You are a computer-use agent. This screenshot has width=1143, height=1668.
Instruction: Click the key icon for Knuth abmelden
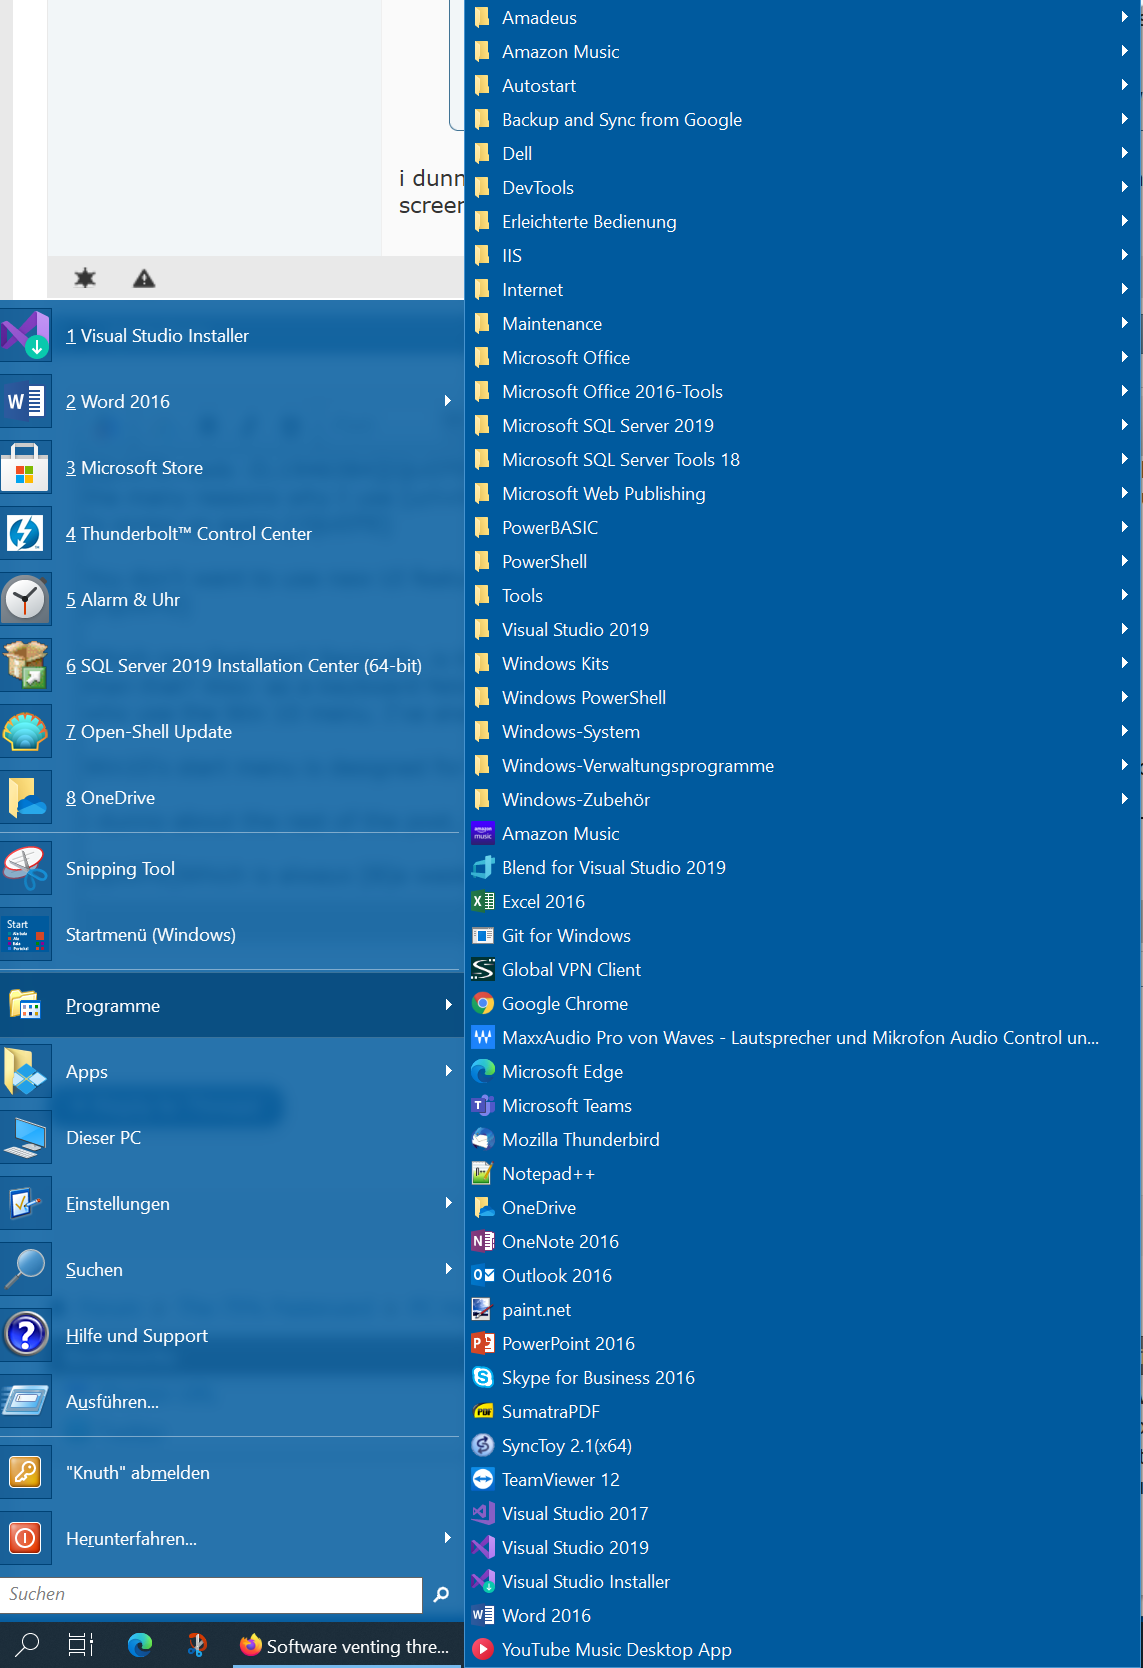(x=26, y=1473)
